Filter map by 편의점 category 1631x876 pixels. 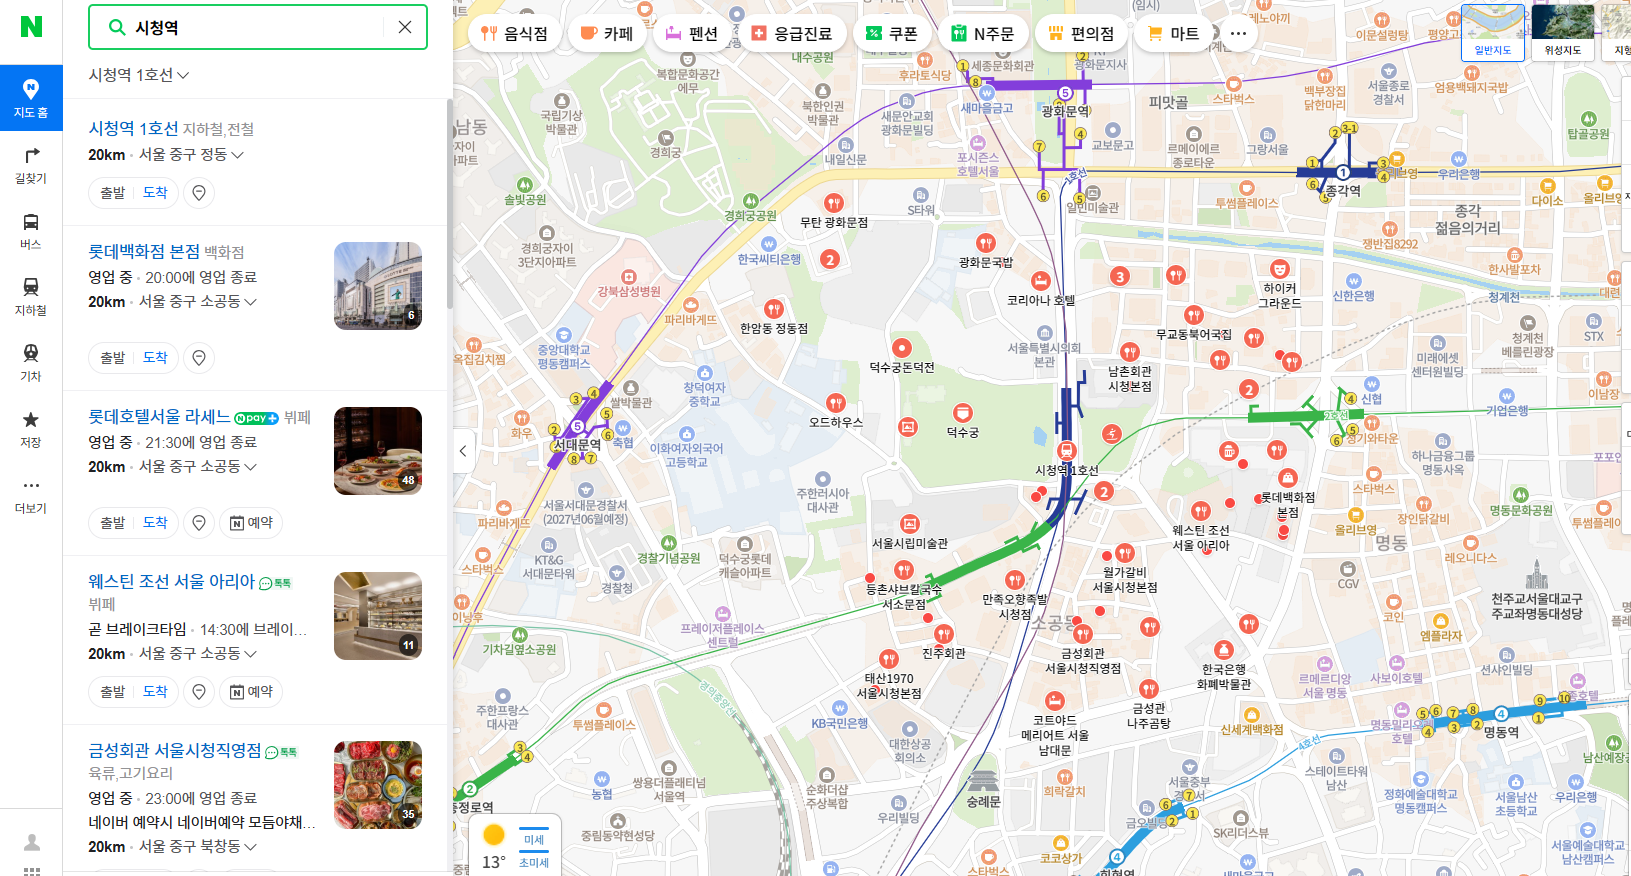pos(1081,33)
